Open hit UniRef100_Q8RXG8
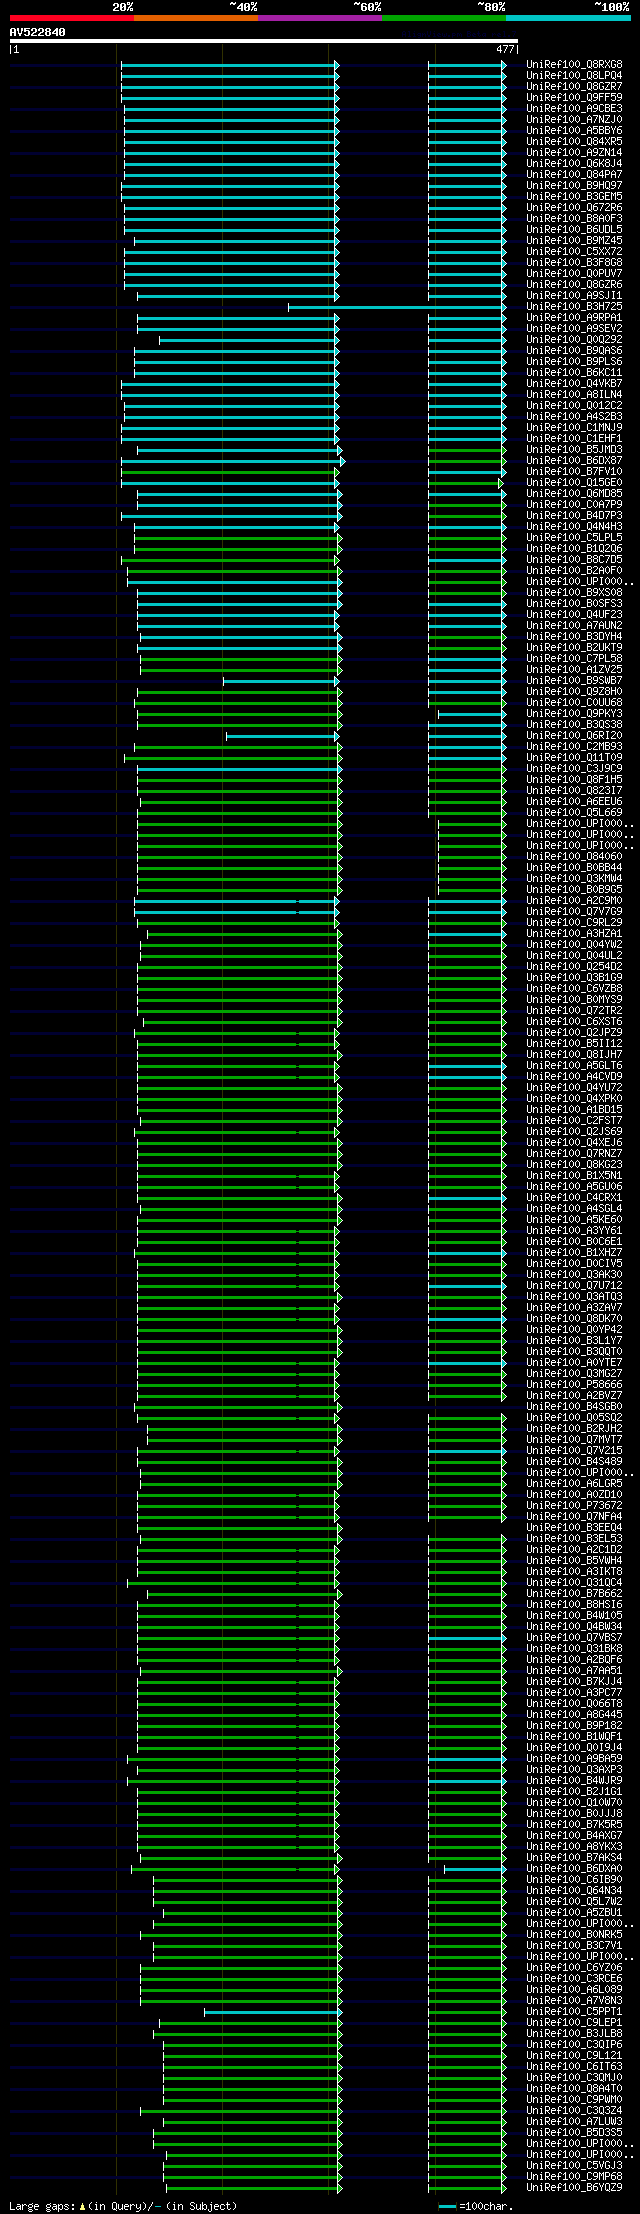Screen dimensions: 640x2214 574,64
